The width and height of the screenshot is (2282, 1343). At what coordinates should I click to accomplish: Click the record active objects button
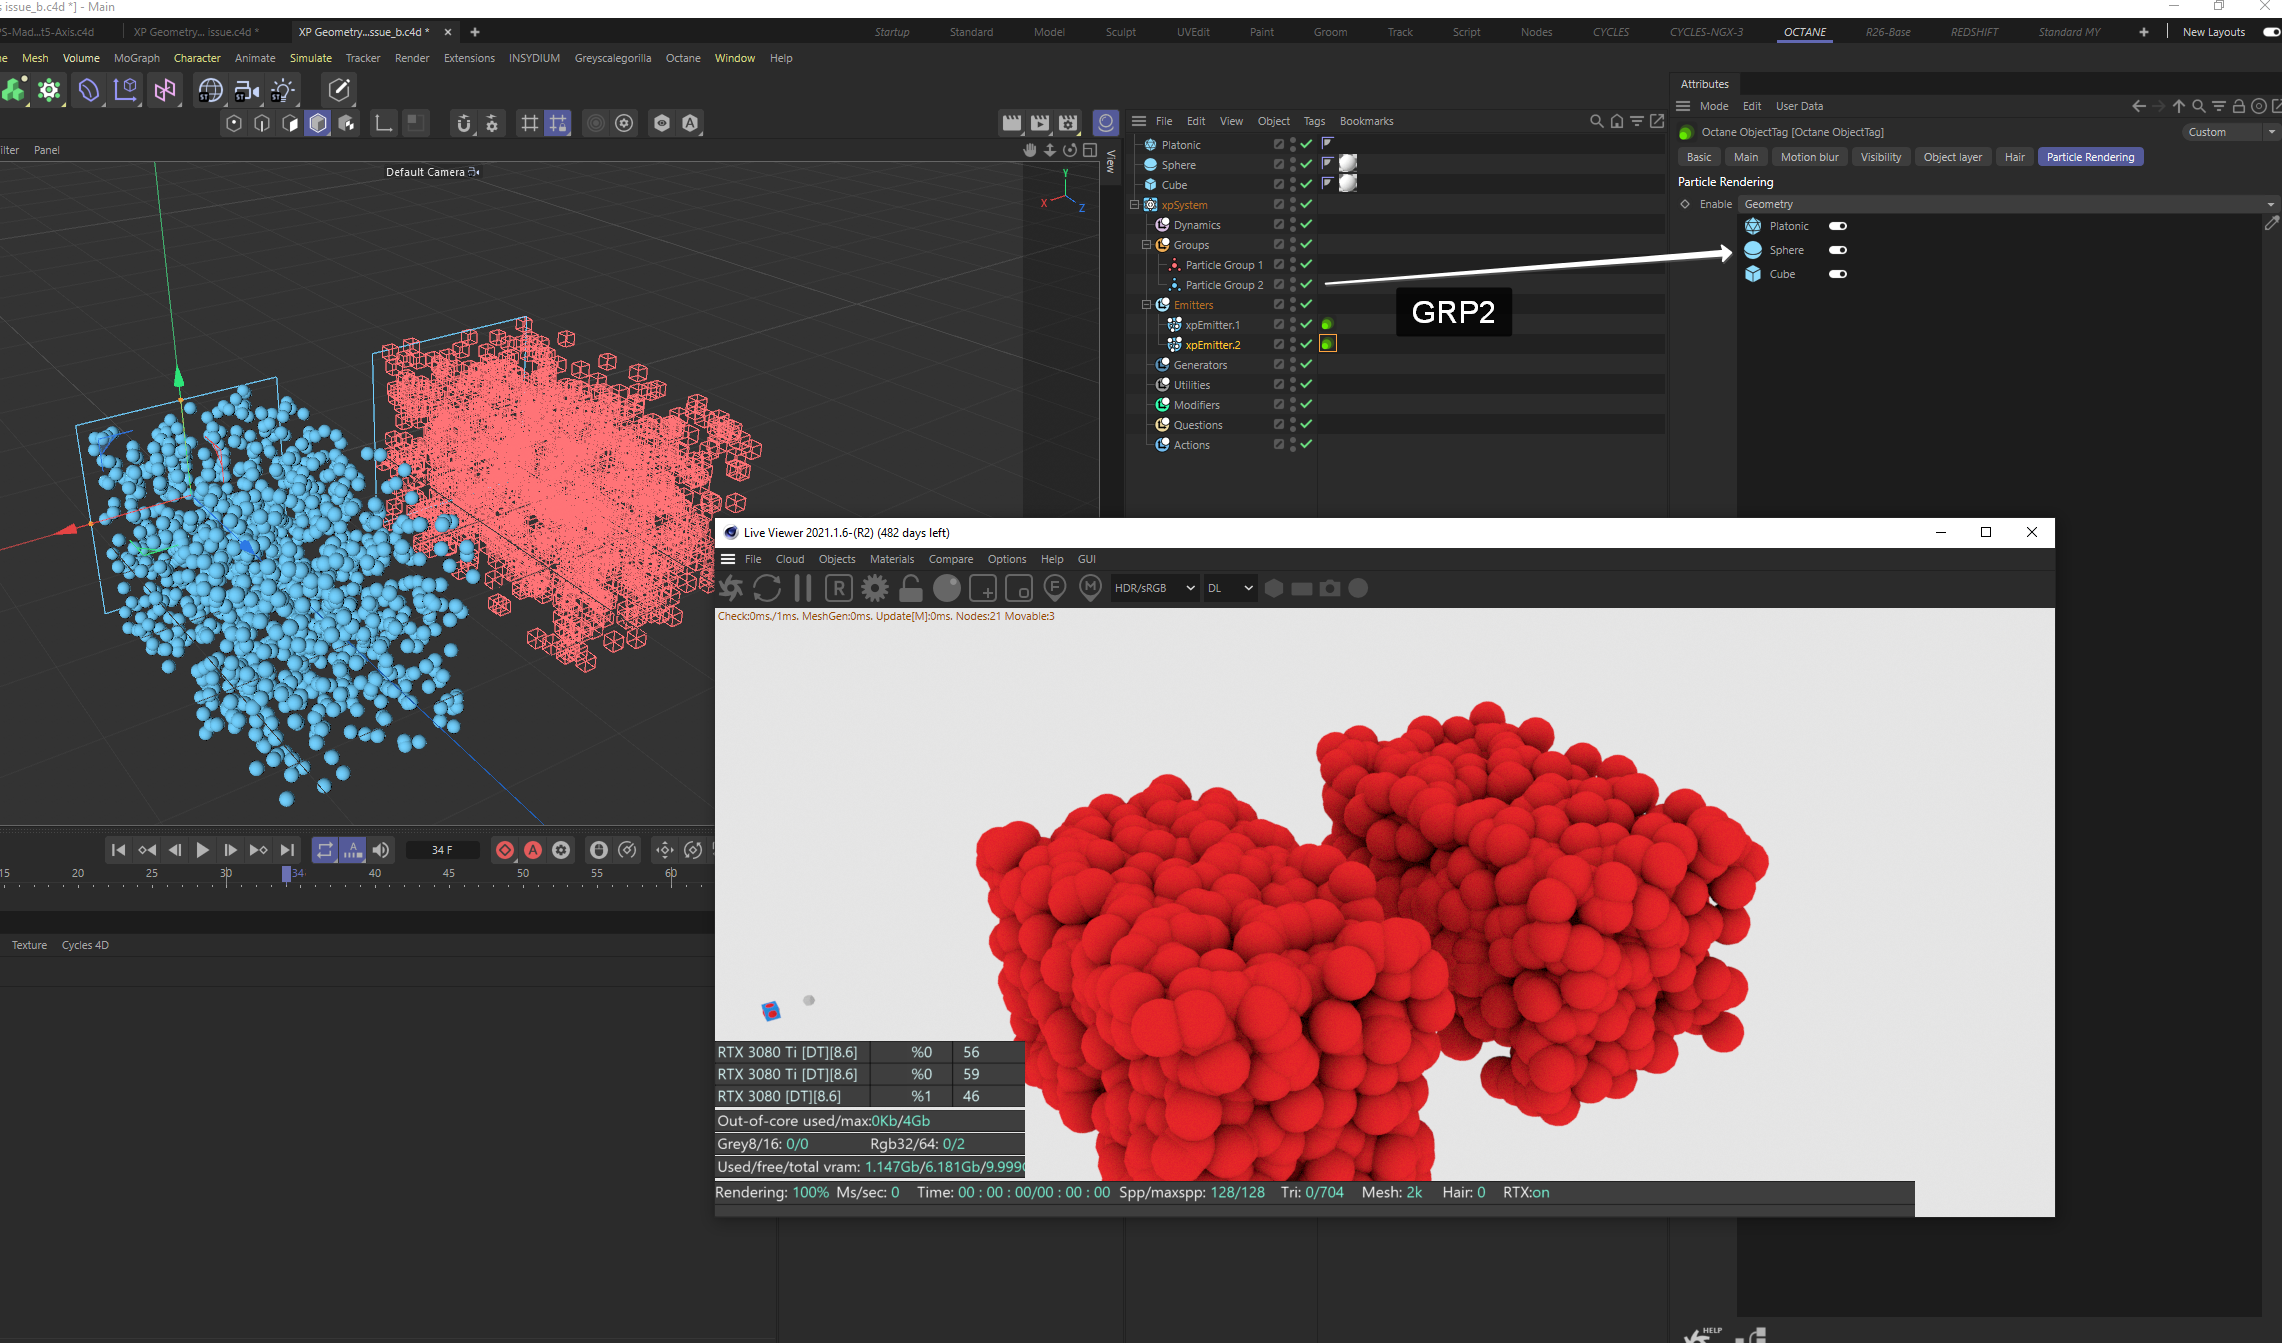click(505, 850)
